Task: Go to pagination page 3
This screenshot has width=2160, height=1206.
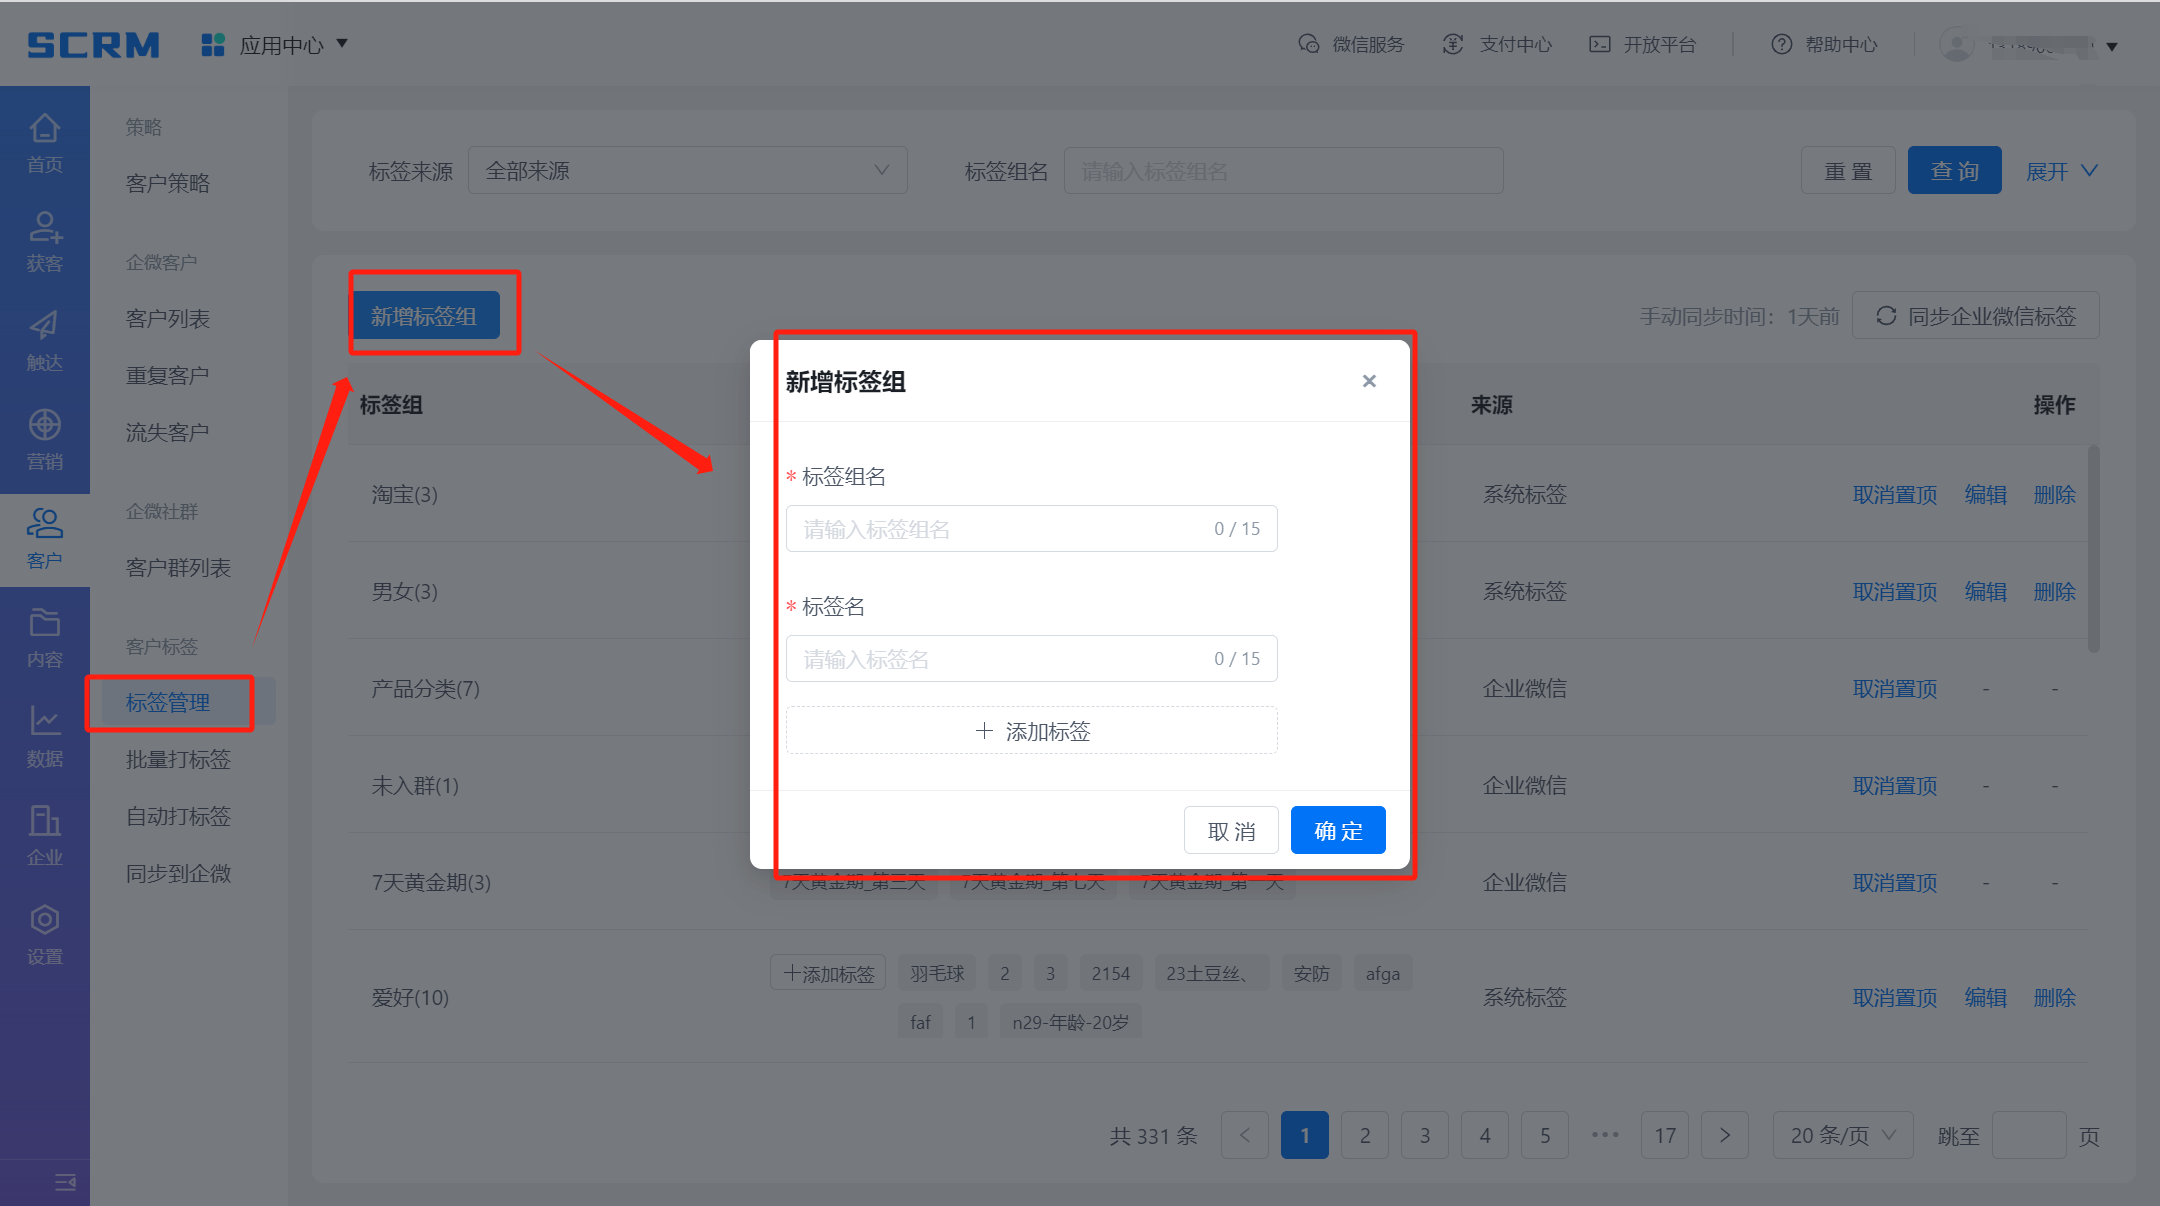Action: (x=1425, y=1135)
